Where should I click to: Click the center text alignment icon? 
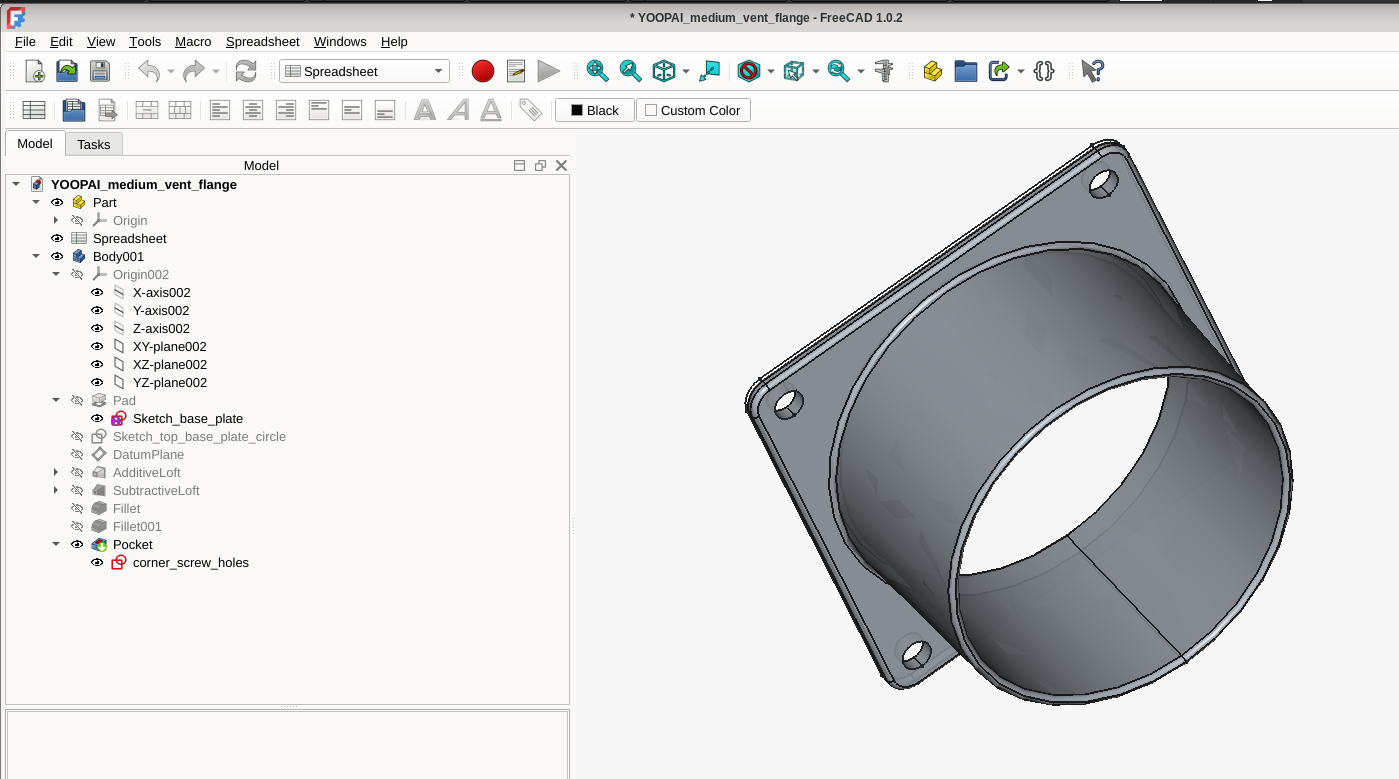(253, 110)
